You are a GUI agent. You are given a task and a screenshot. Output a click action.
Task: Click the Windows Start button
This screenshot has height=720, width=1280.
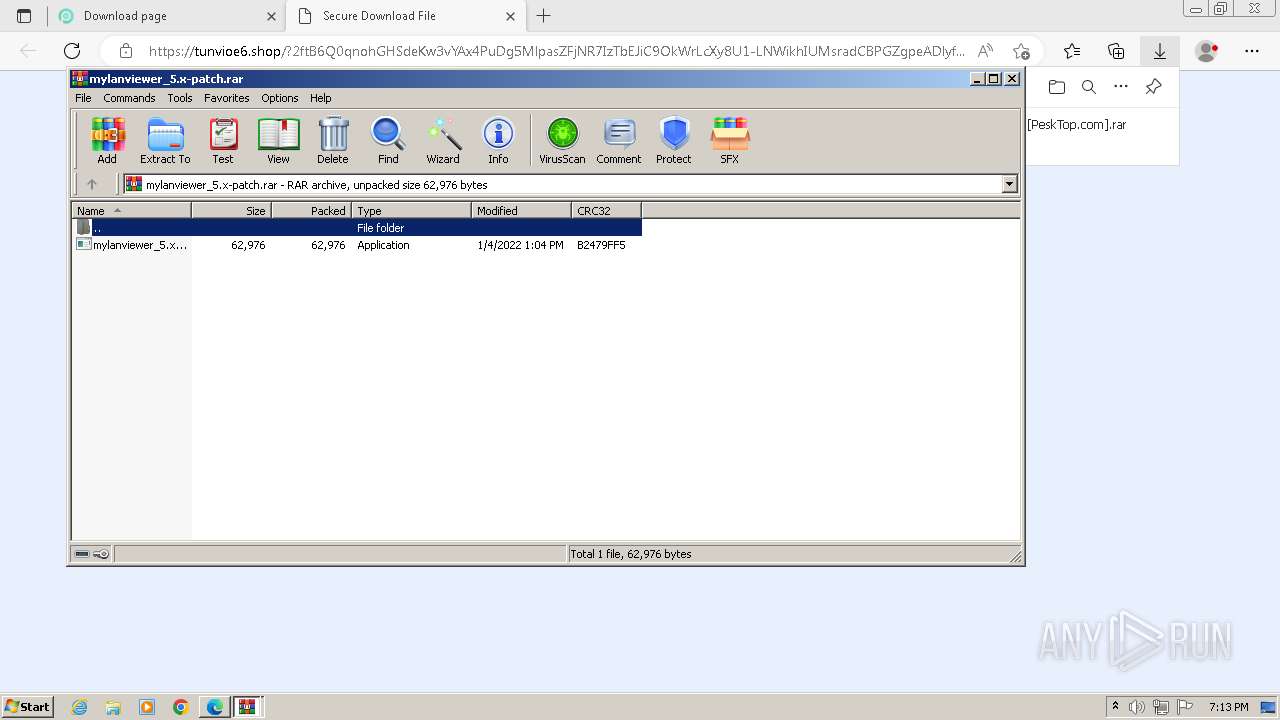pyautogui.click(x=28, y=706)
